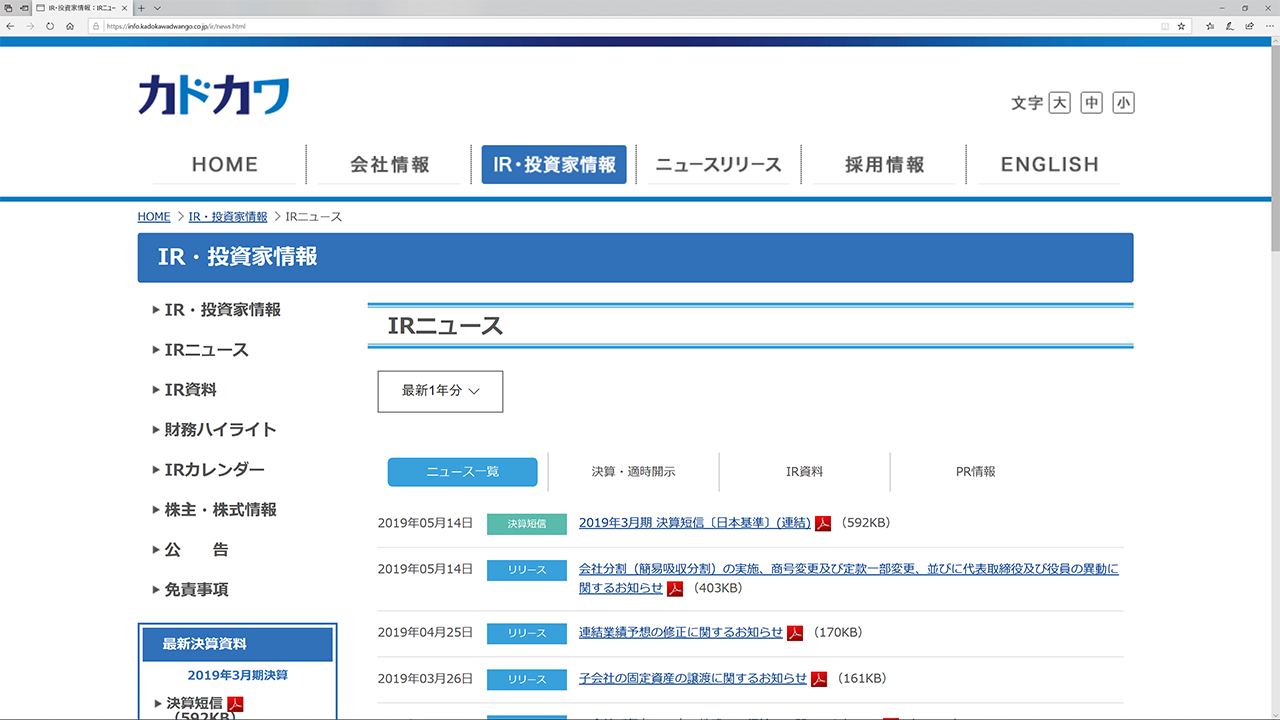Click PDF icon beside 子会社の固定資産の譲渡

click(x=819, y=679)
